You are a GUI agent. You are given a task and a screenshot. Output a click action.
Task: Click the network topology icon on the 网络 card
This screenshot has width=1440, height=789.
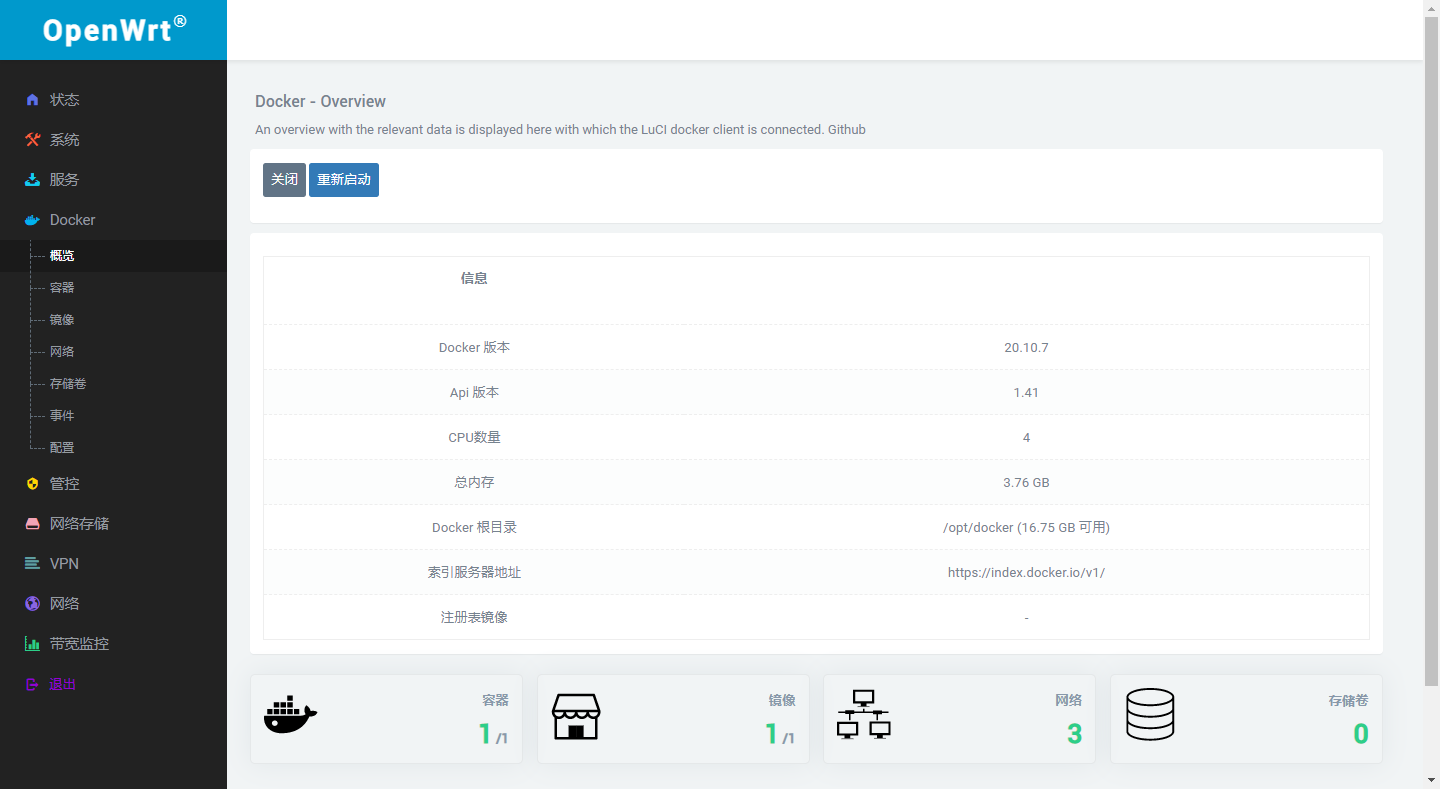click(863, 716)
